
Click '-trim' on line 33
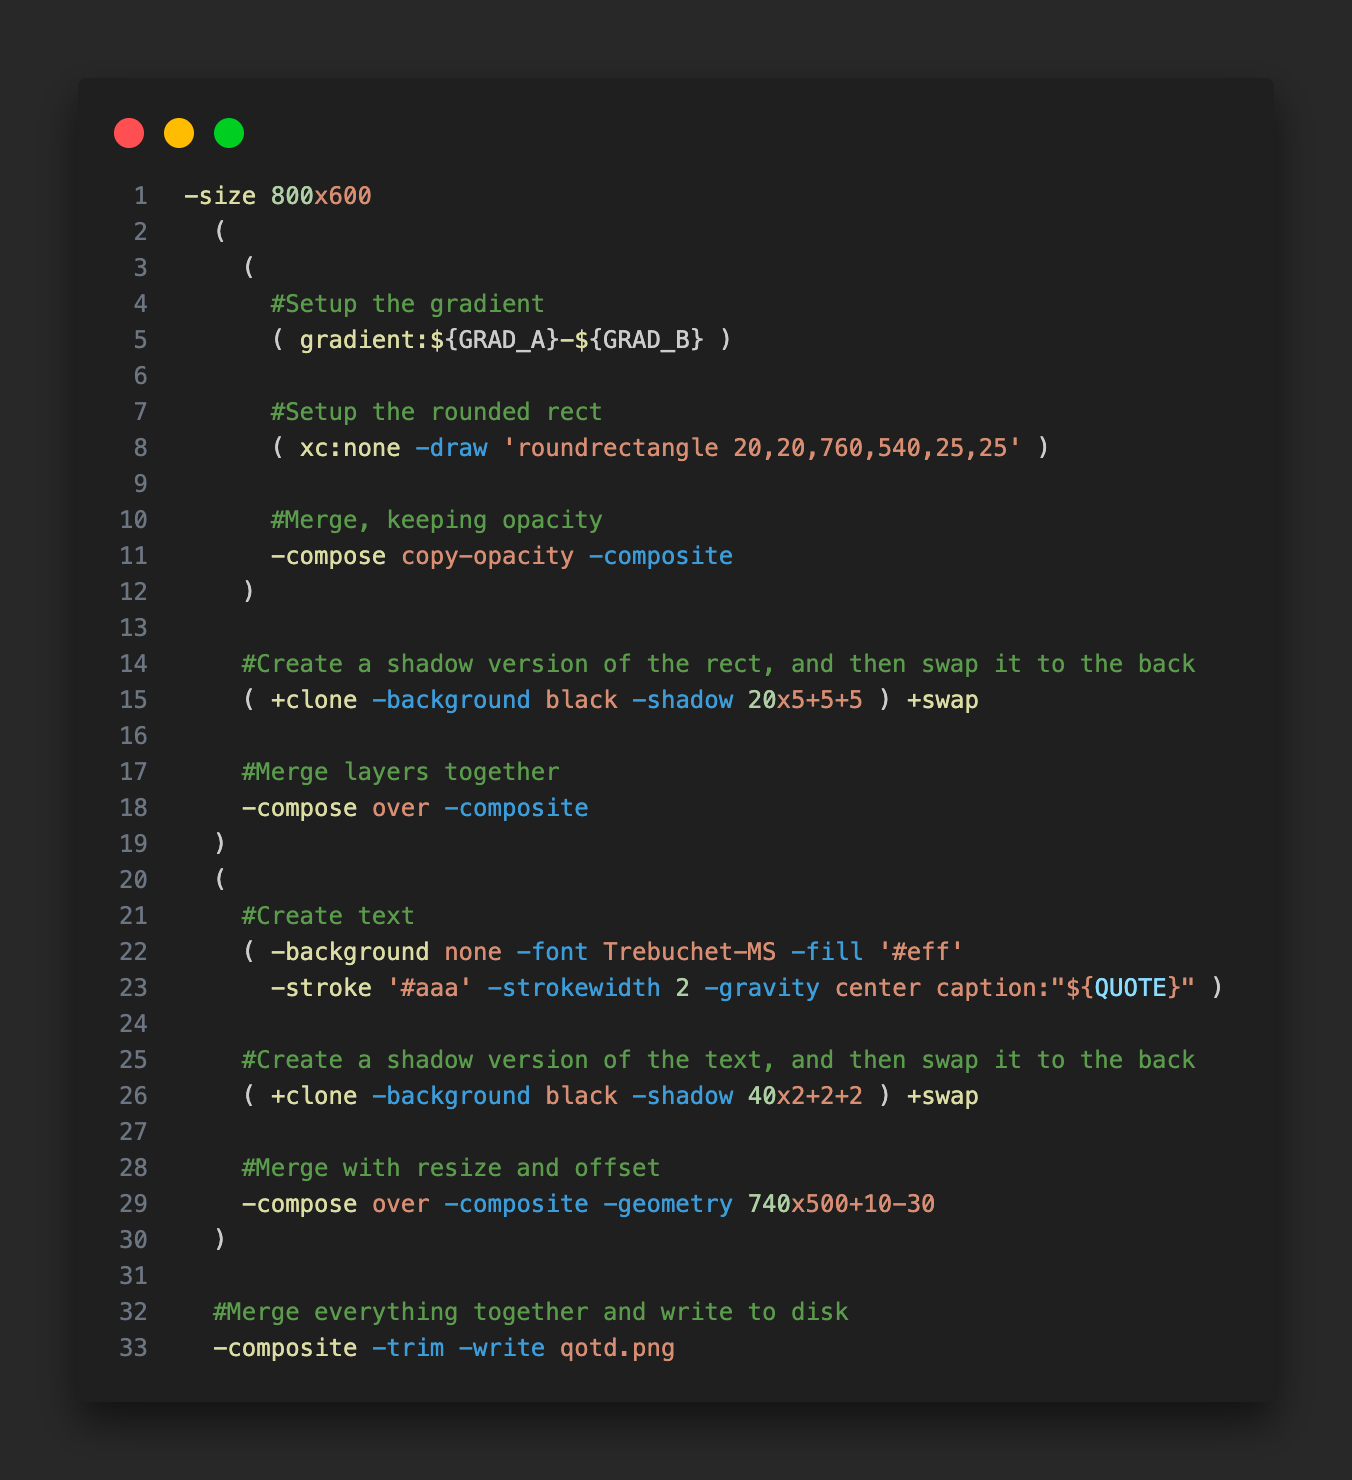coord(408,1348)
